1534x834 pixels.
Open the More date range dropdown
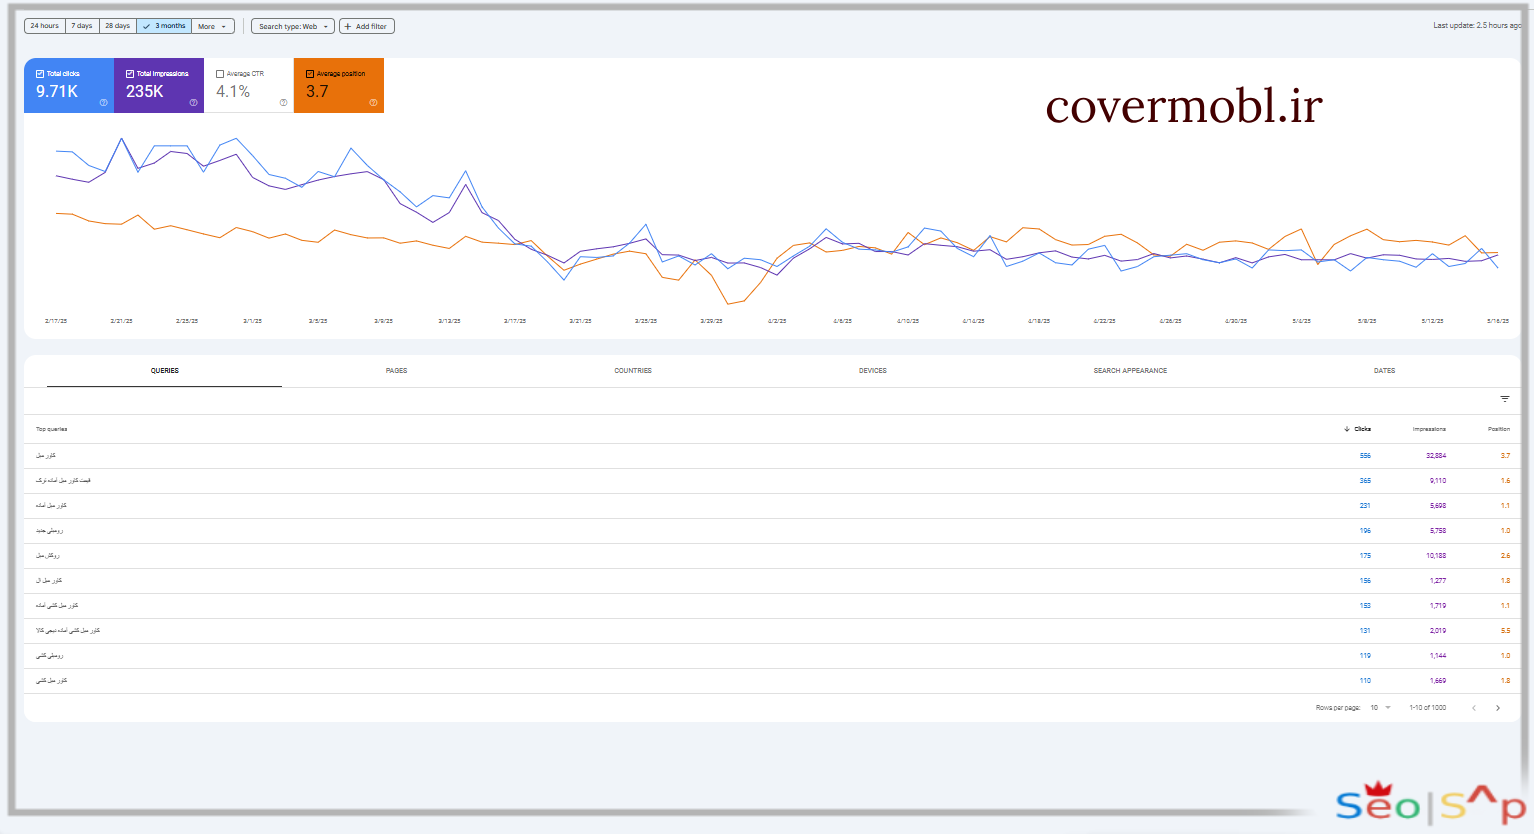(x=213, y=26)
